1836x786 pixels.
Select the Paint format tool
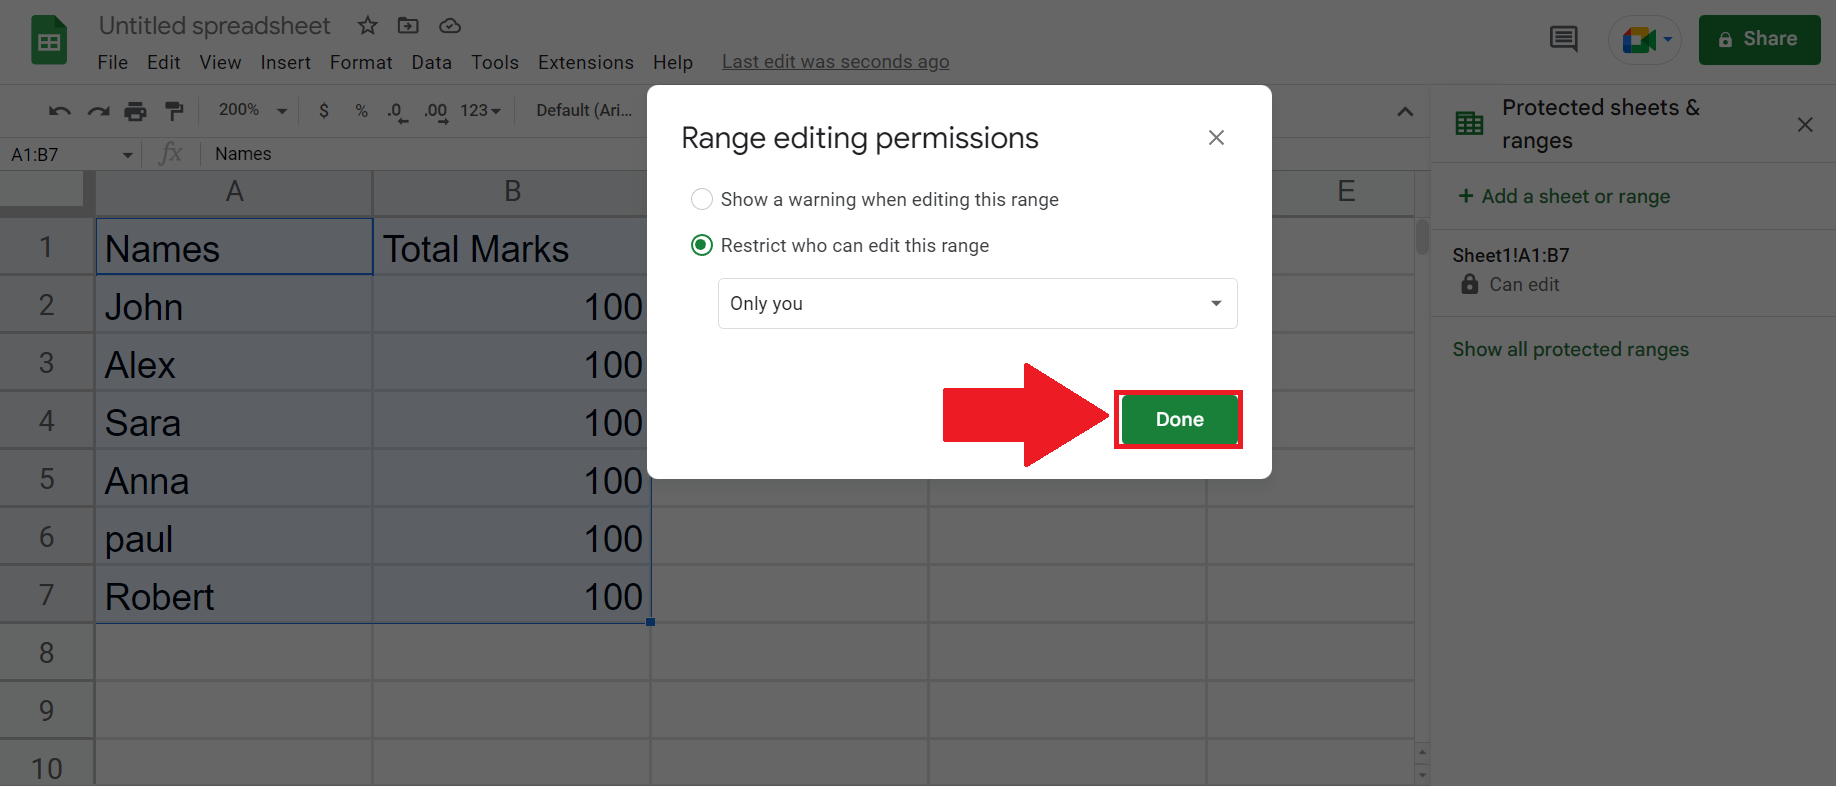click(175, 110)
